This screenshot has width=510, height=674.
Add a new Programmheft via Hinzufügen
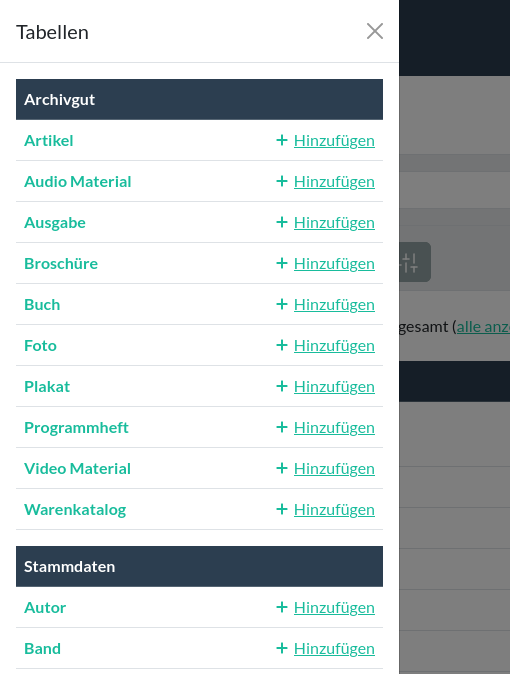point(334,428)
